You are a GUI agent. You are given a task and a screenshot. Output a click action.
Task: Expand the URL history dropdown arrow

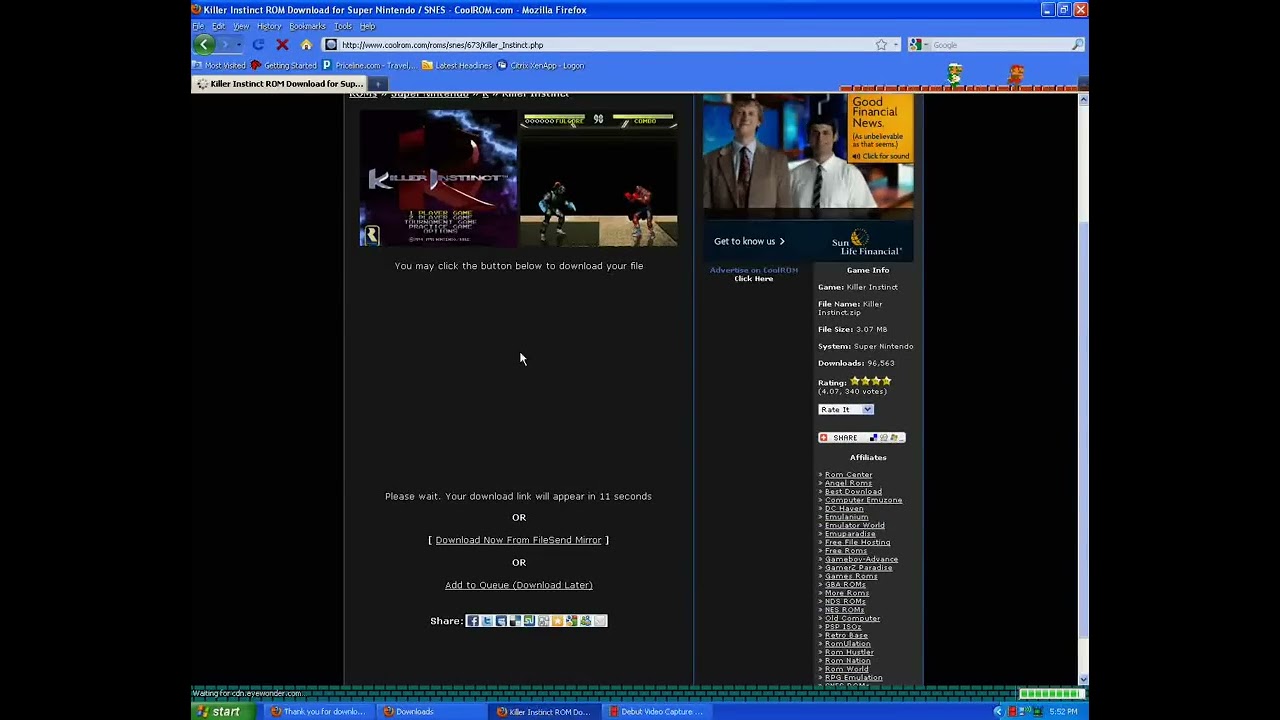click(x=896, y=45)
